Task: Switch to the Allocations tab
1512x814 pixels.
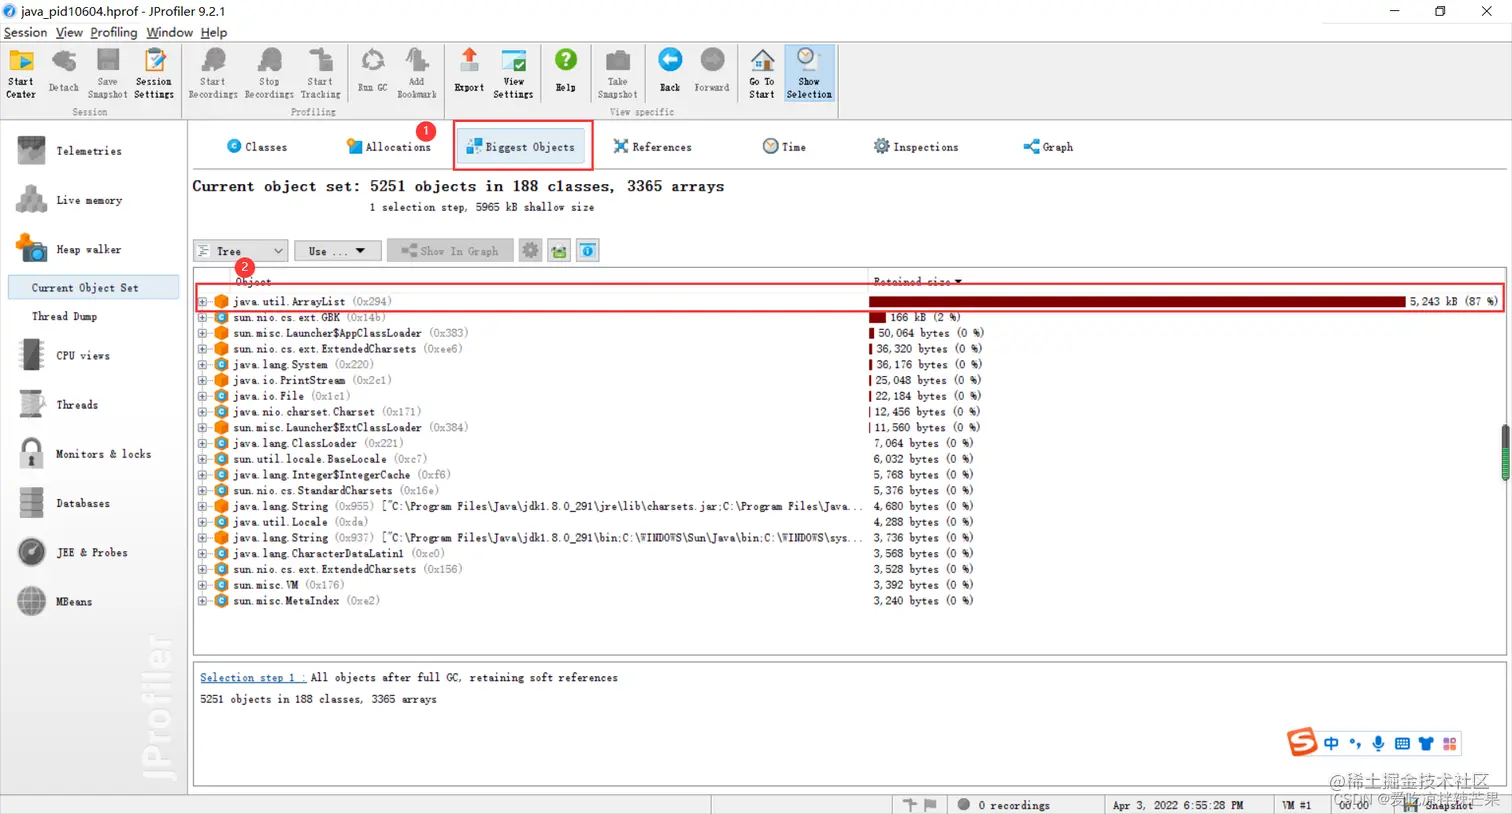Action: (389, 147)
